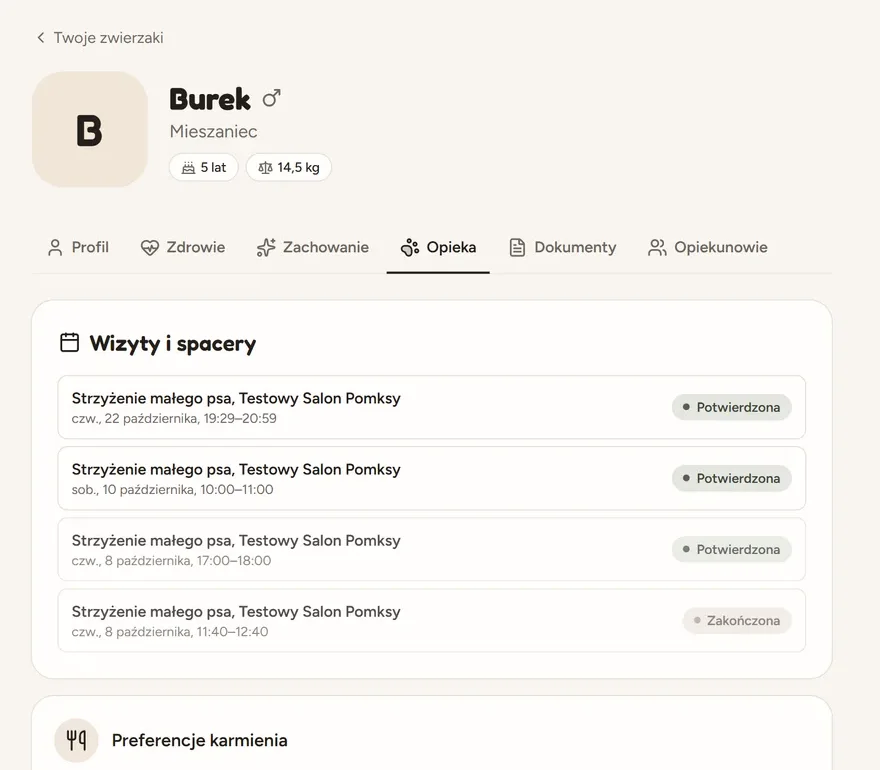Open the visit on 10 października 10:00–11:00
The height and width of the screenshot is (770, 880).
pyautogui.click(x=432, y=479)
